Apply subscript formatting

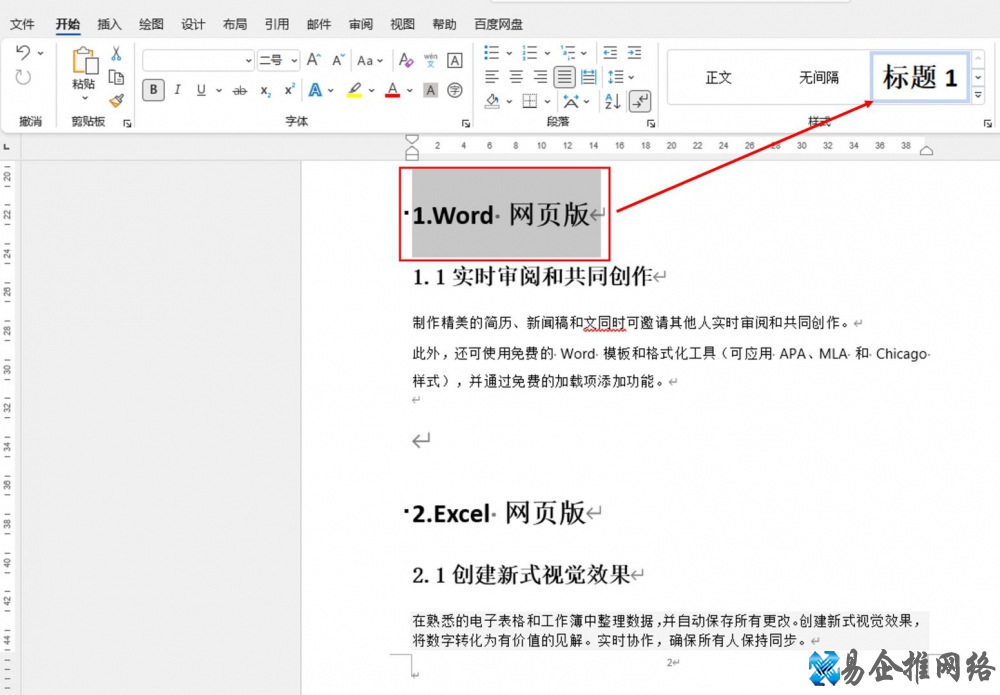click(x=265, y=91)
